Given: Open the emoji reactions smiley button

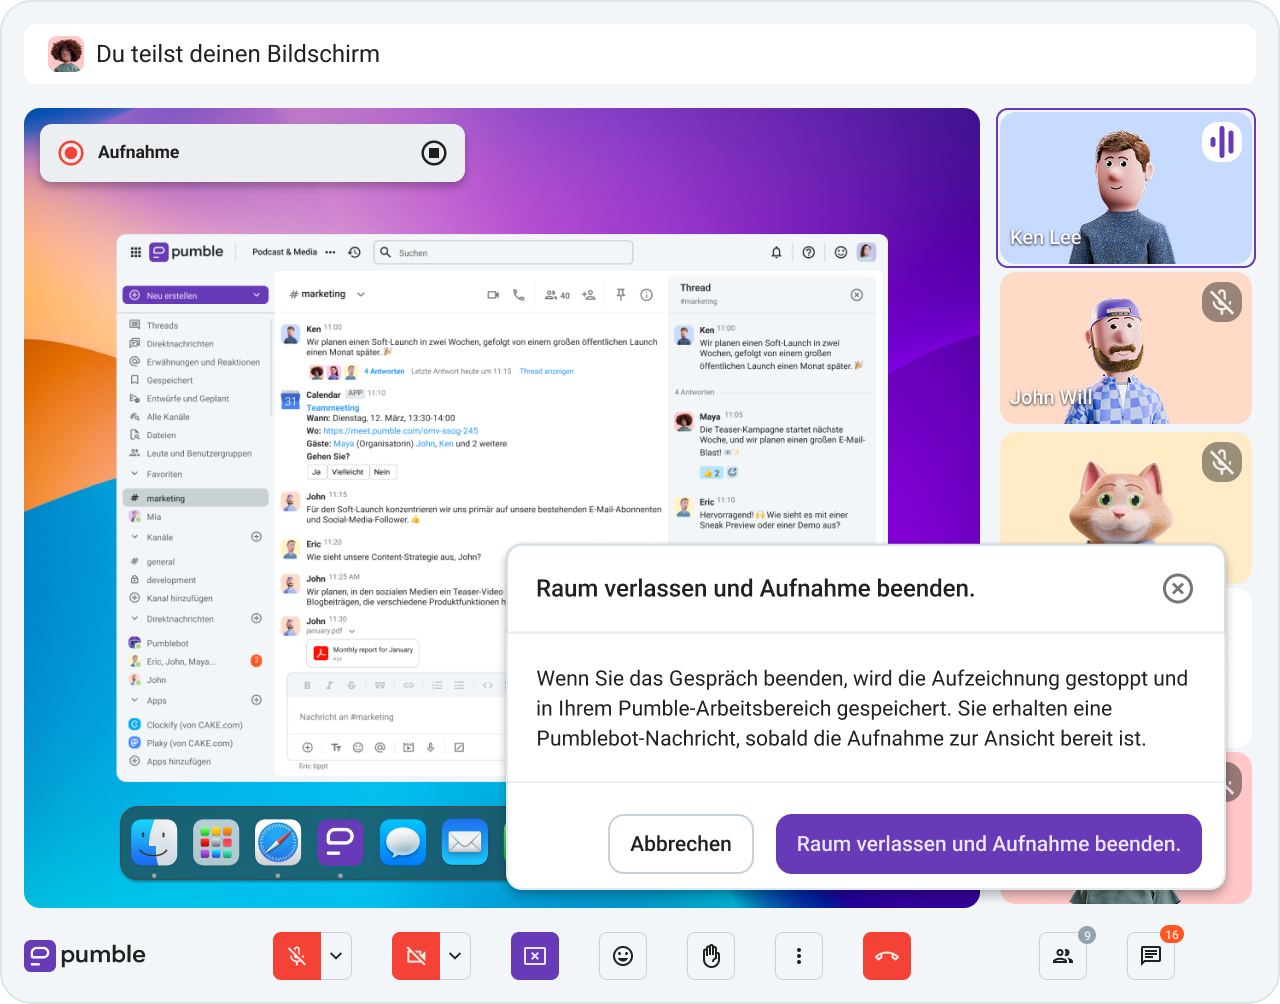Looking at the screenshot, I should click(622, 956).
